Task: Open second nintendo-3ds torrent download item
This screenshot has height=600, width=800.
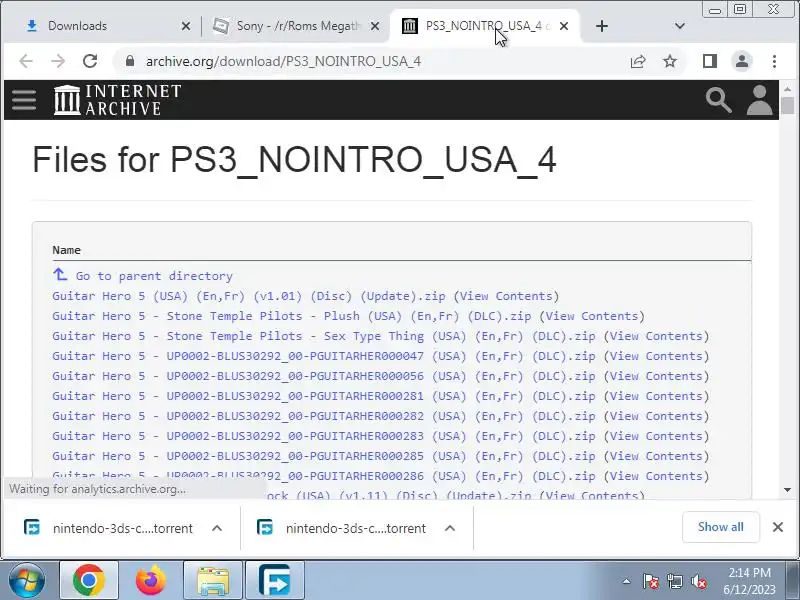Action: tap(341, 528)
